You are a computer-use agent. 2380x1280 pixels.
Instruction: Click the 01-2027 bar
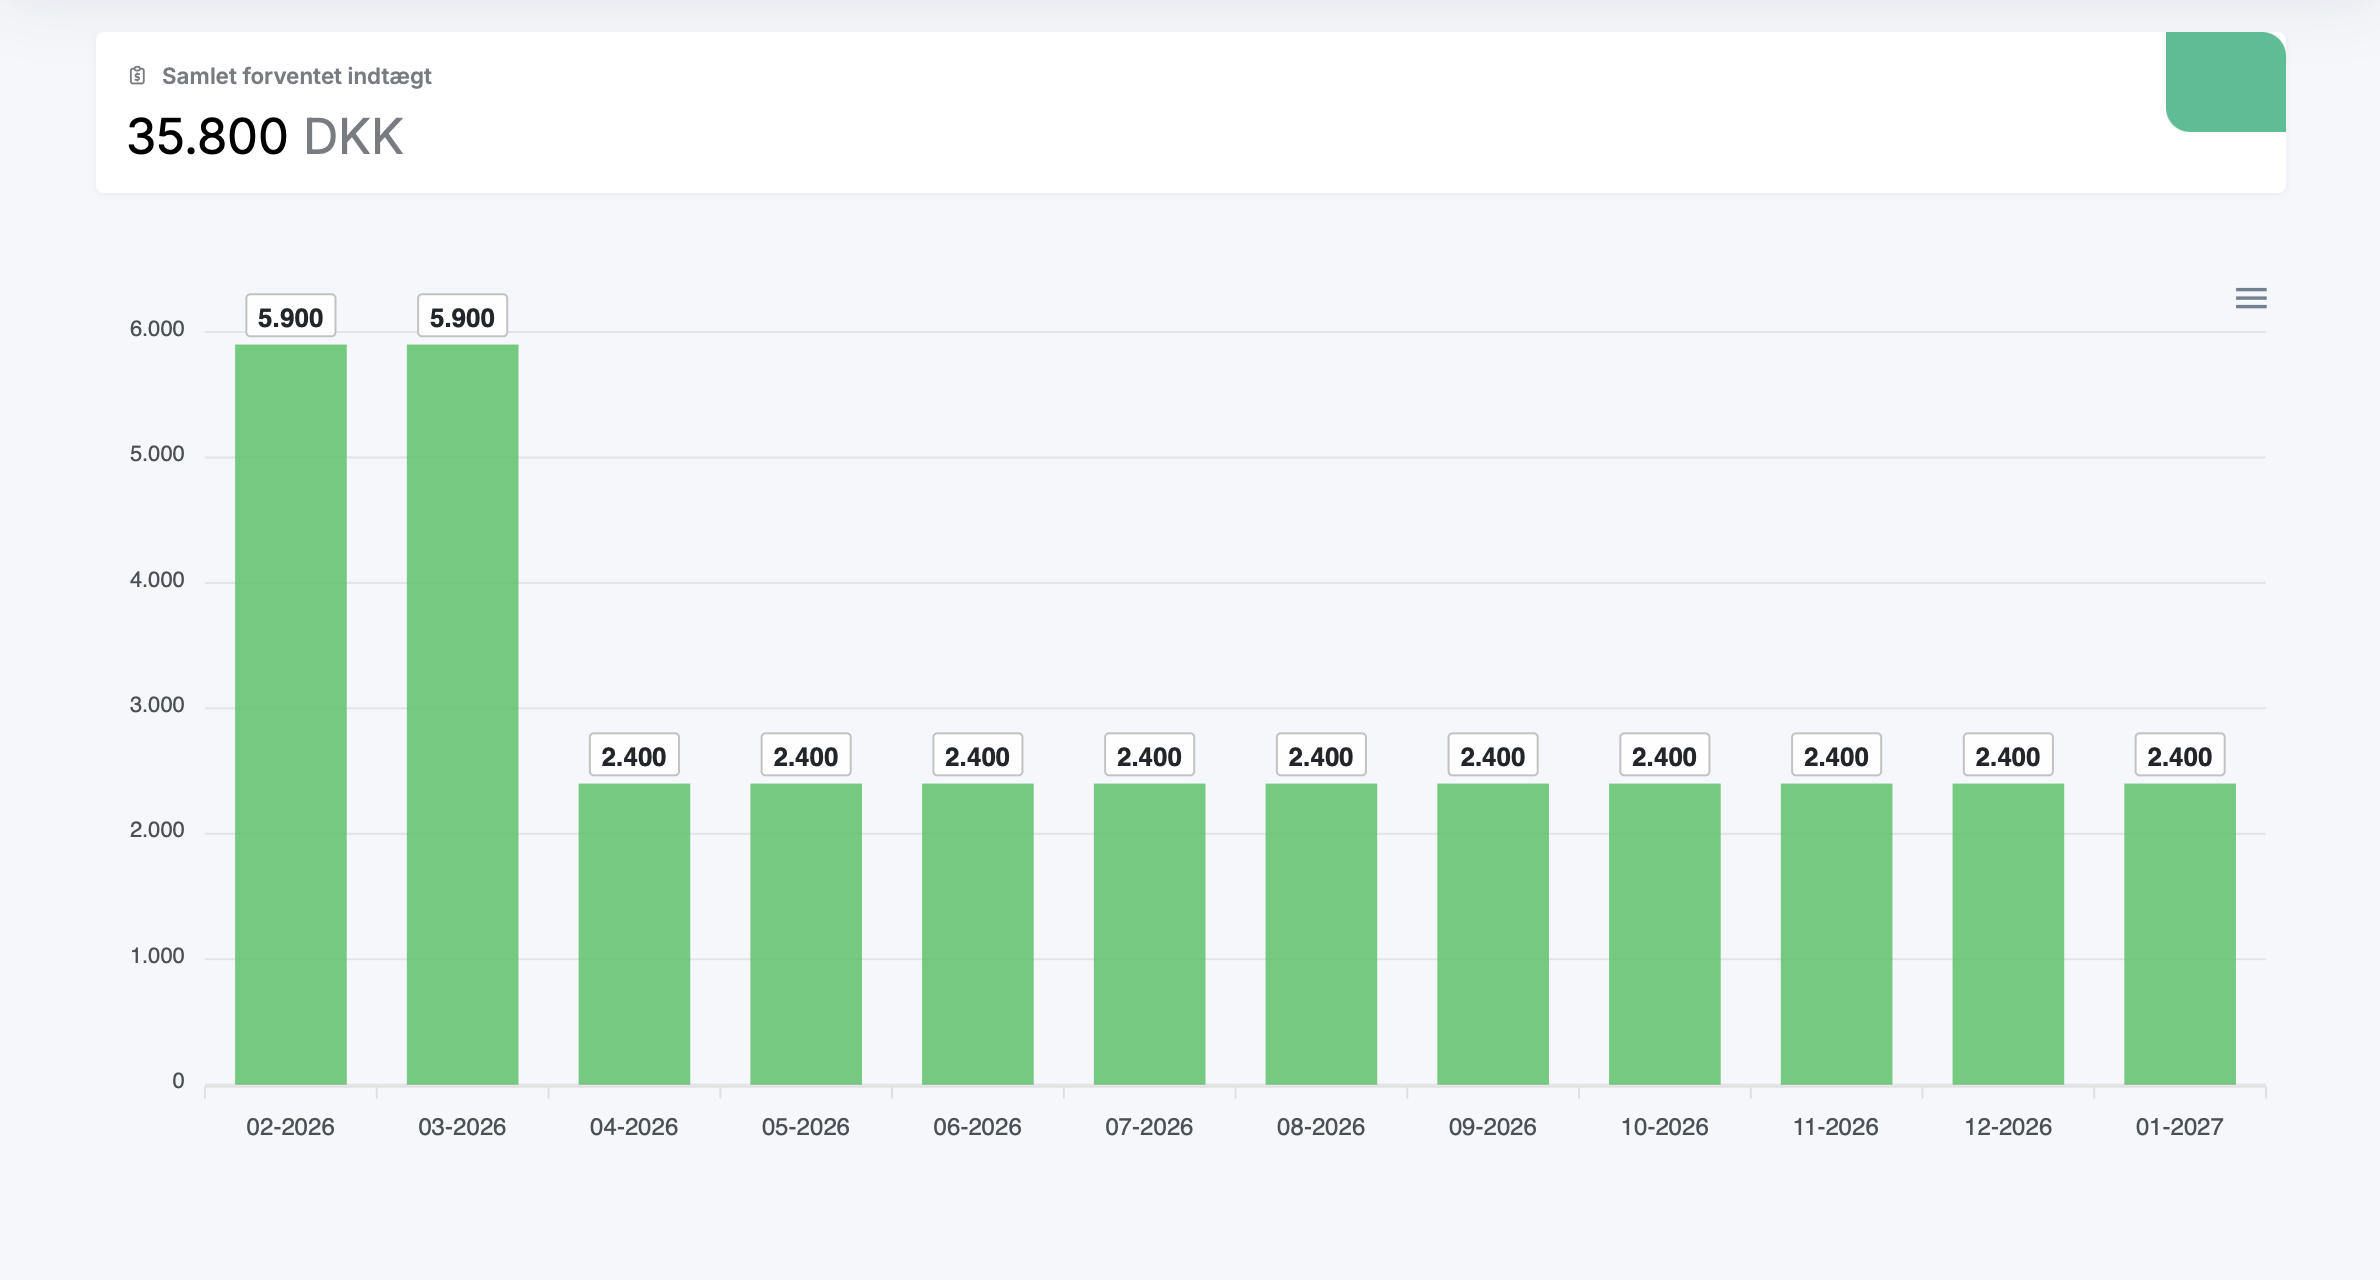(x=2179, y=933)
